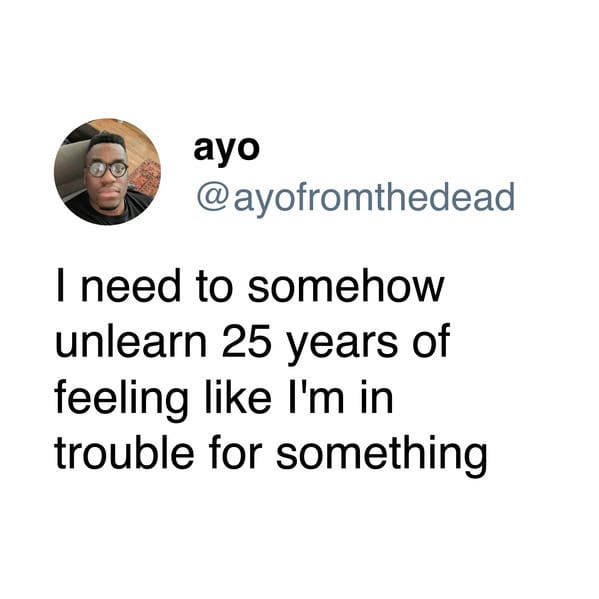Click the glasses in the profile picture

coord(107,169)
